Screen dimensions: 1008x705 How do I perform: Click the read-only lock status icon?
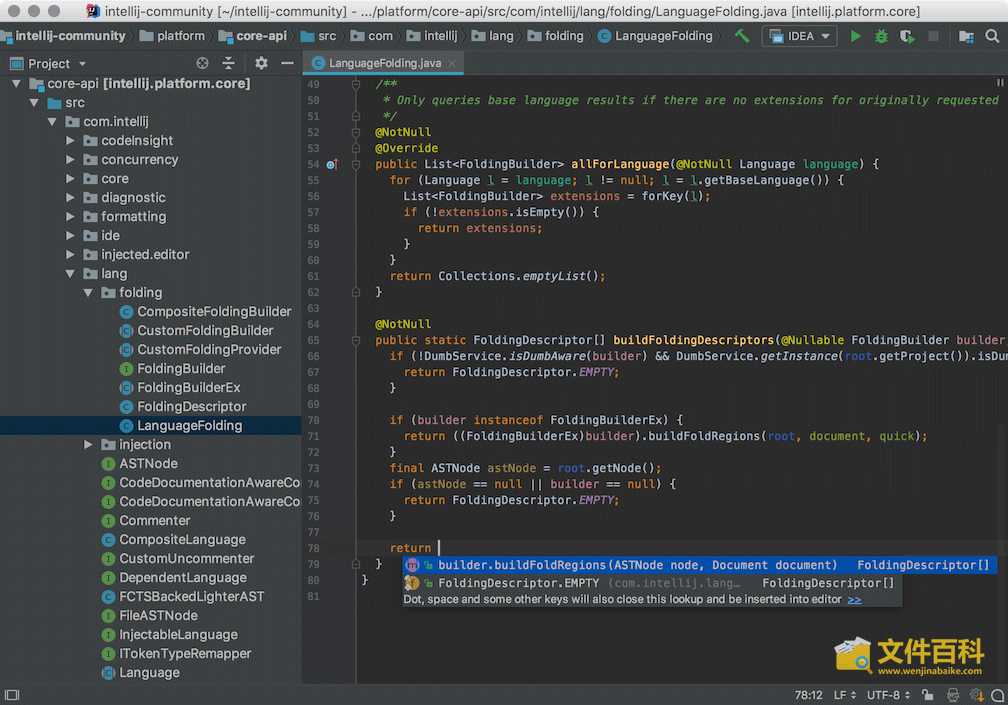927,695
